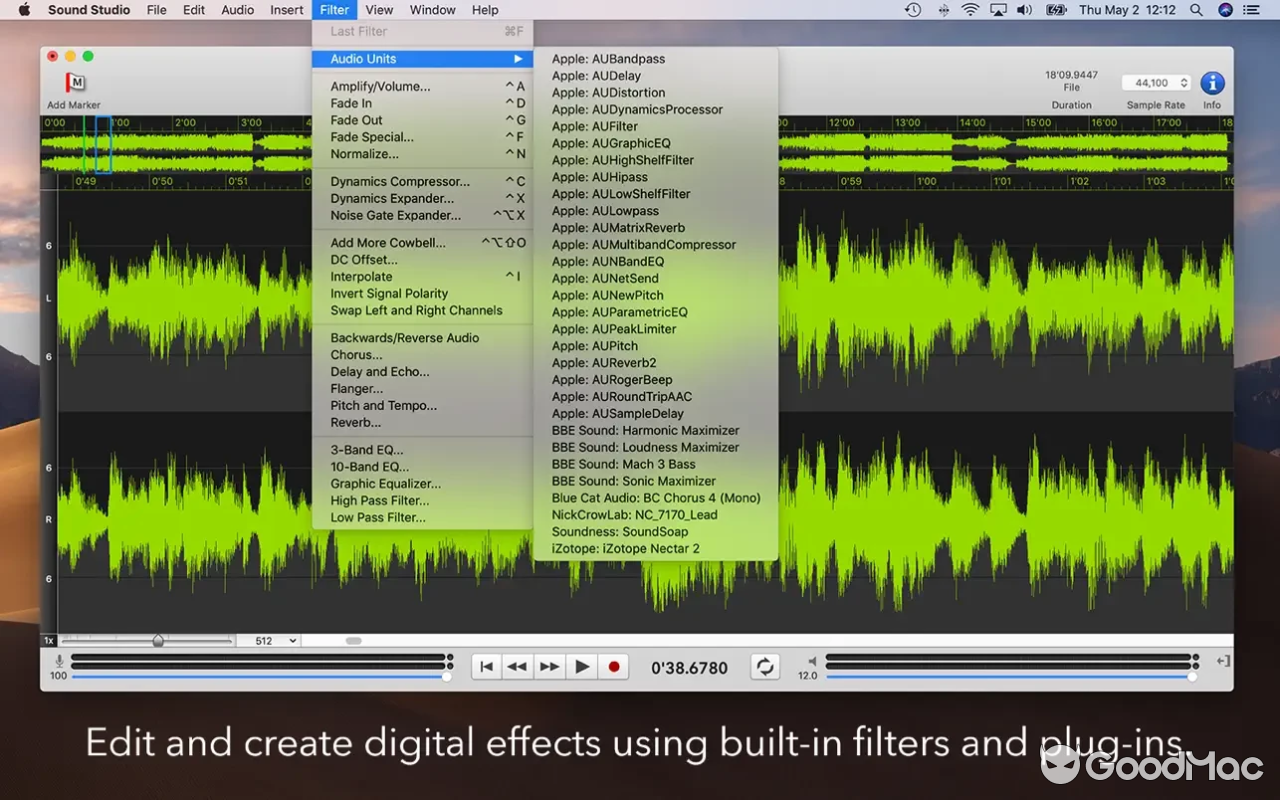Click the 1x zoom level button
The height and width of the screenshot is (800, 1280).
[x=48, y=640]
